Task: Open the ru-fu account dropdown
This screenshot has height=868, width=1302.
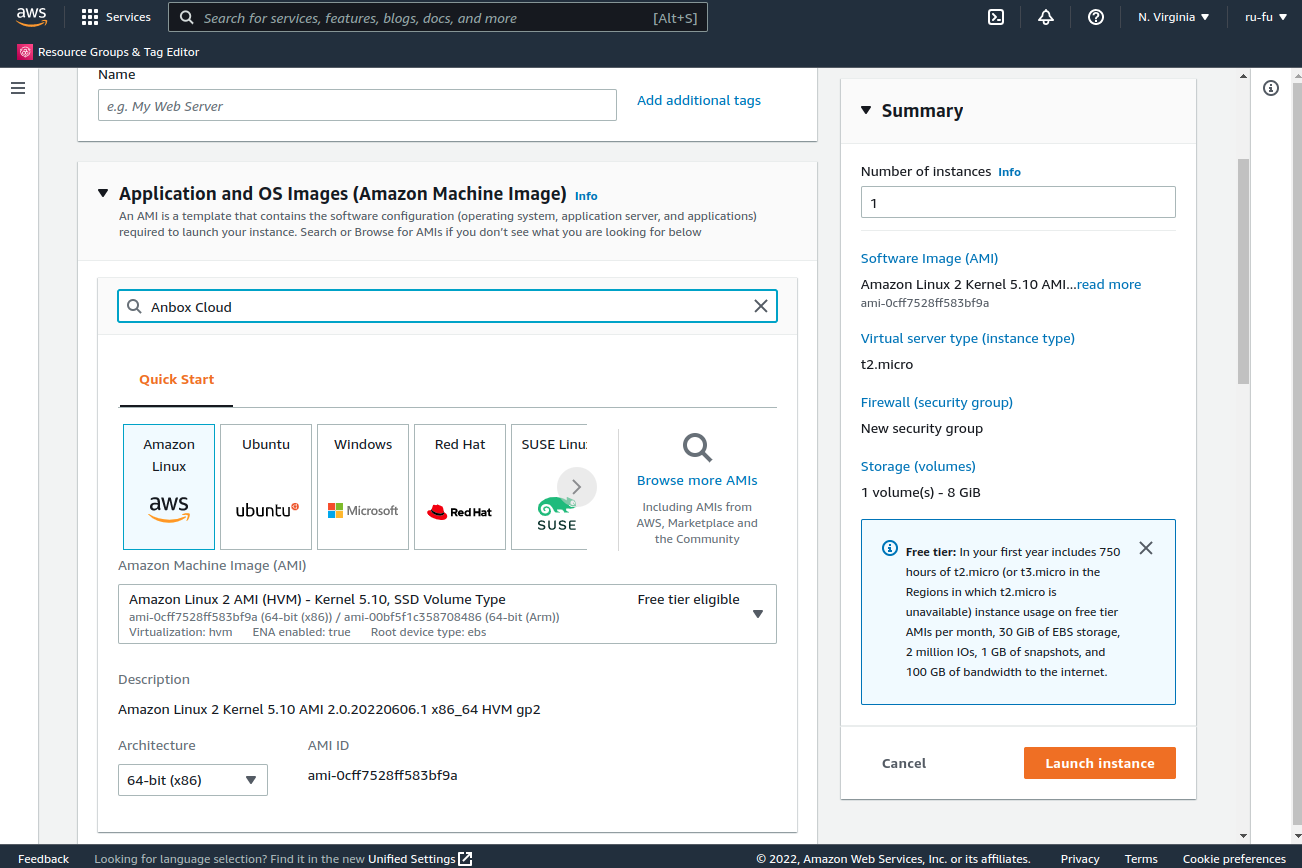Action: 1266,17
